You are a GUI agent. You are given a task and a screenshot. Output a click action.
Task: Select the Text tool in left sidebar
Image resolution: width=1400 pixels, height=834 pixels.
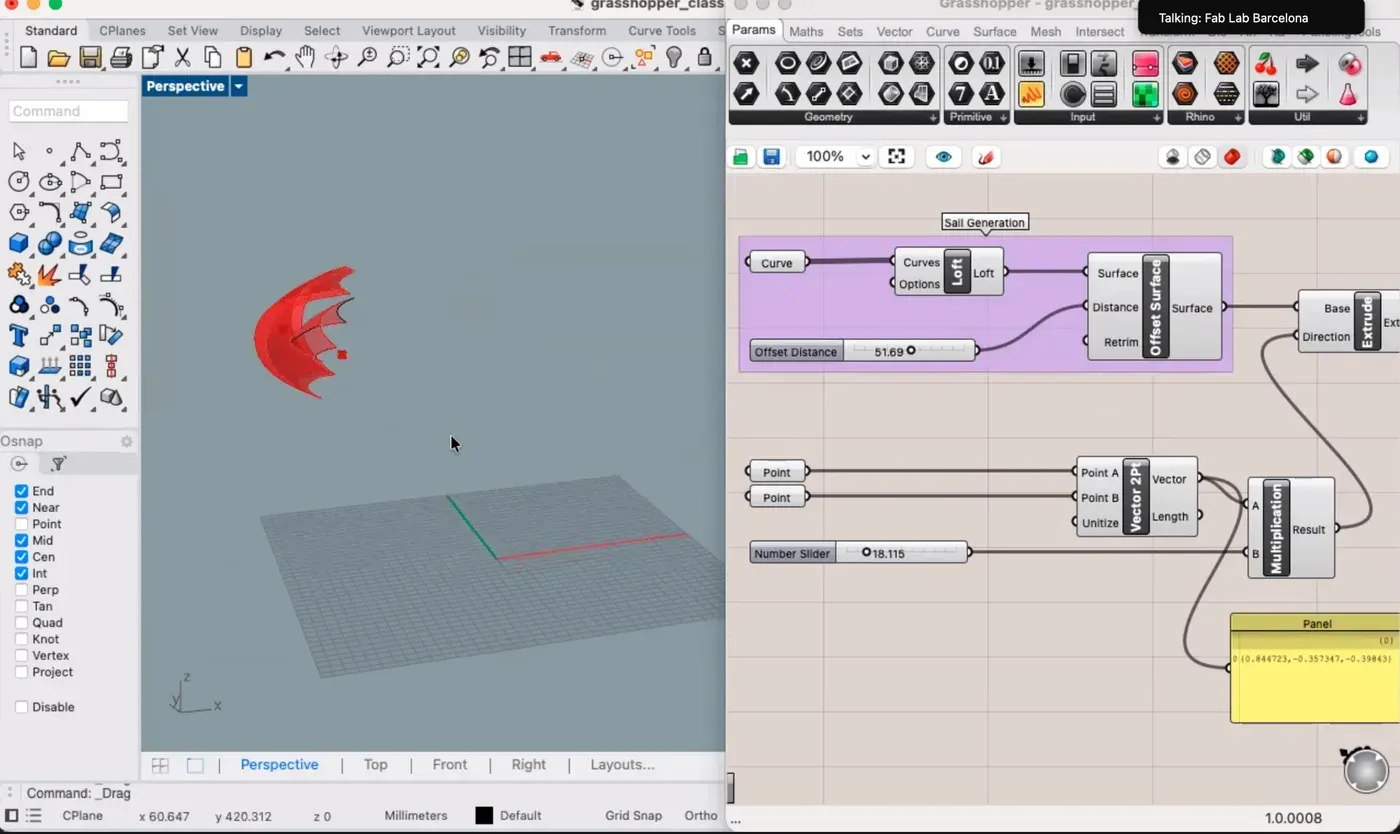point(18,335)
